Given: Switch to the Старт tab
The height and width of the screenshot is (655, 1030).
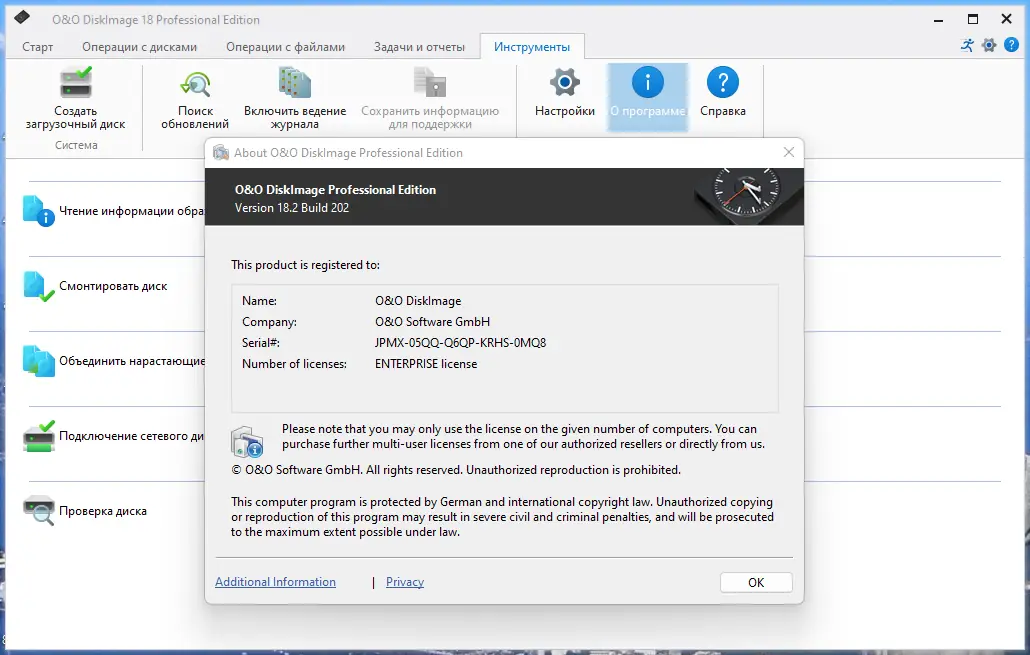Looking at the screenshot, I should (37, 47).
